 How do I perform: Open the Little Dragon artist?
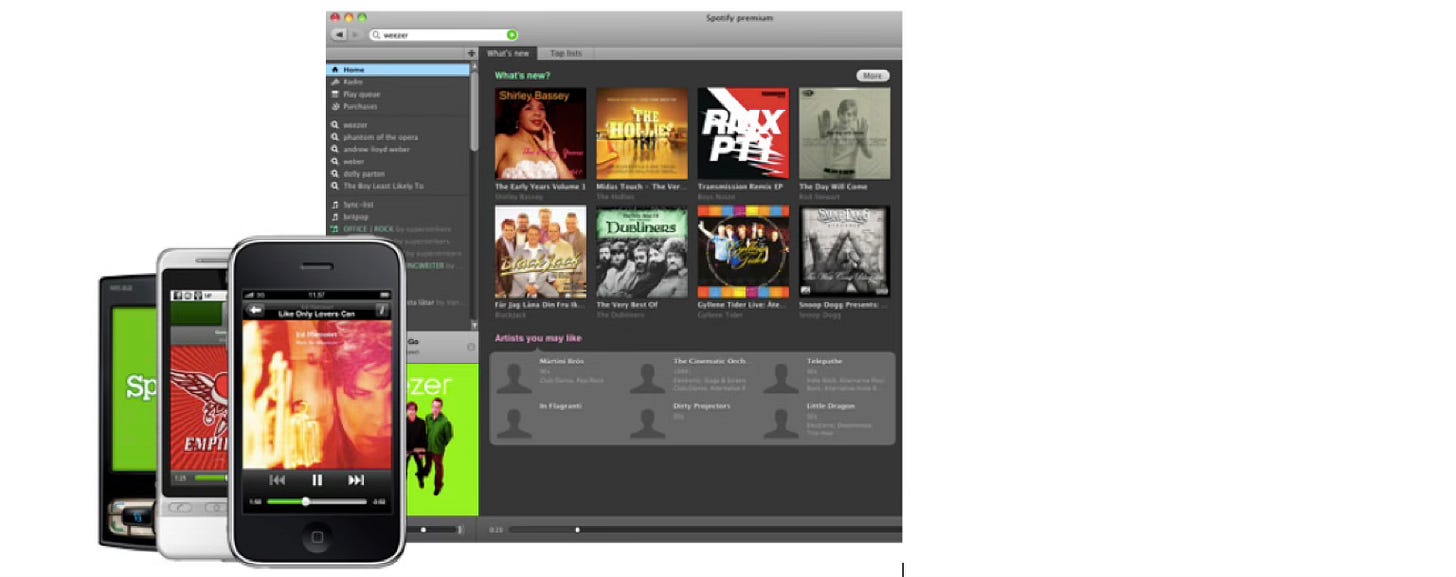832,406
